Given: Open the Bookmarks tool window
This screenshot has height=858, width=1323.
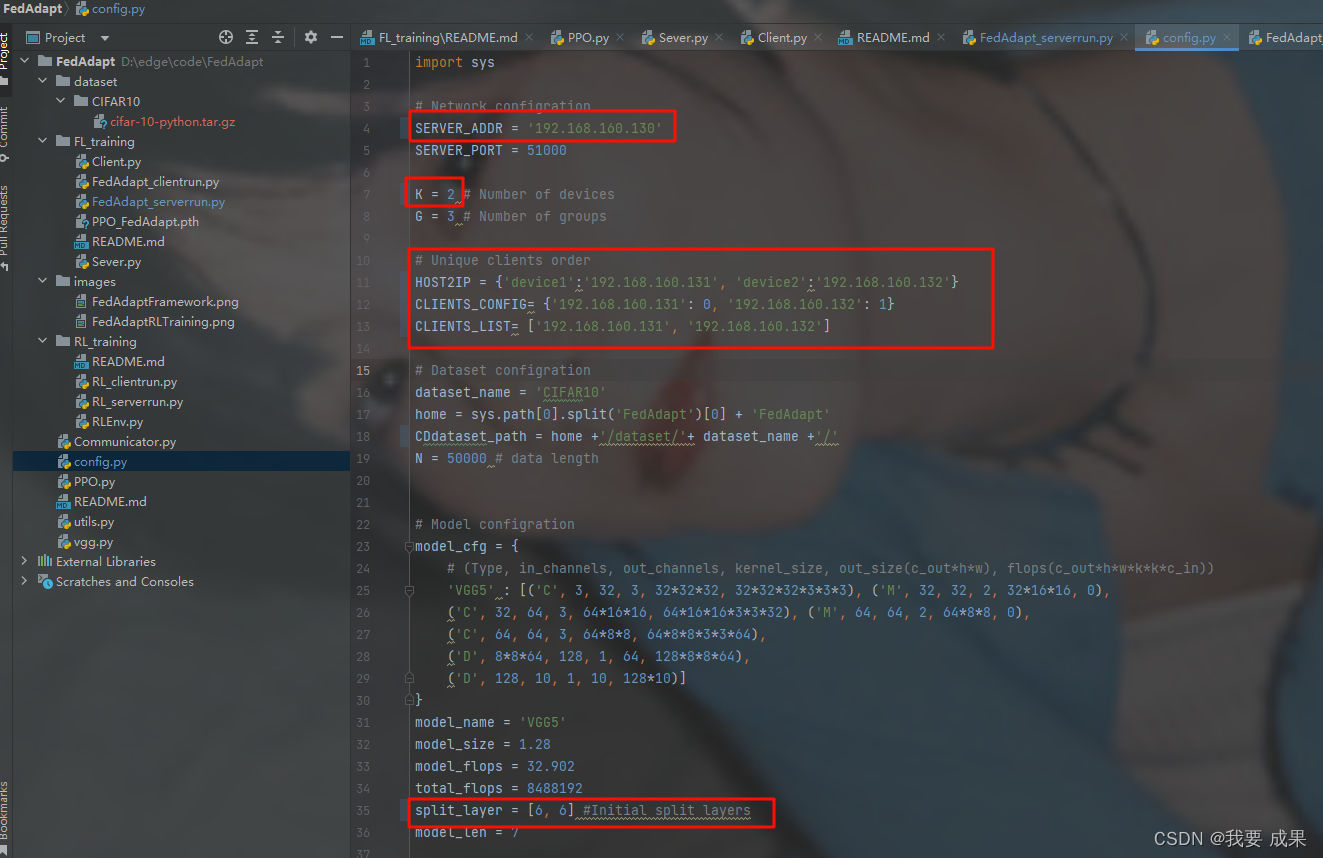Looking at the screenshot, I should click(x=5, y=808).
